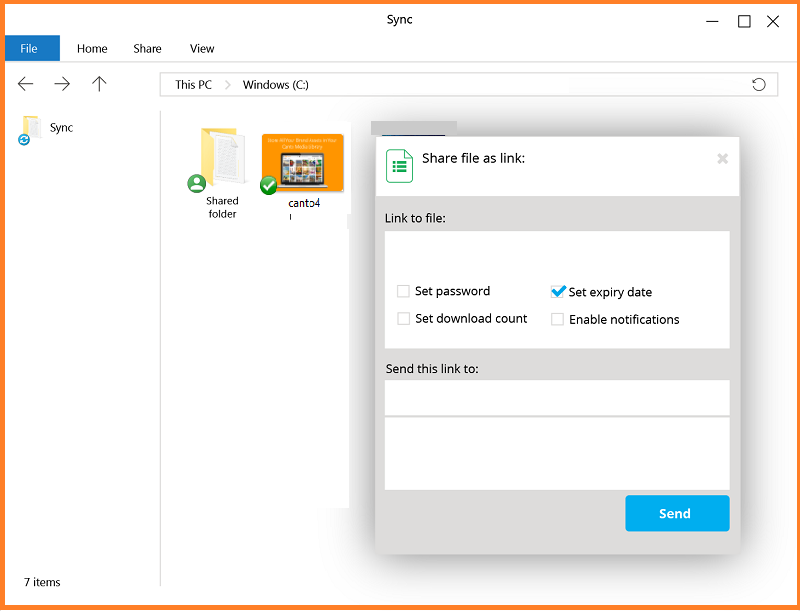
Task: Click the '7 items' status text
Action: coord(42,582)
